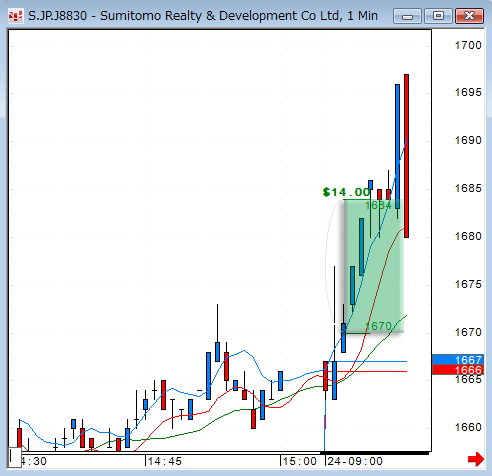492x476 pixels.
Task: Minimize the Sumitomo Realty chart window
Action: point(407,16)
